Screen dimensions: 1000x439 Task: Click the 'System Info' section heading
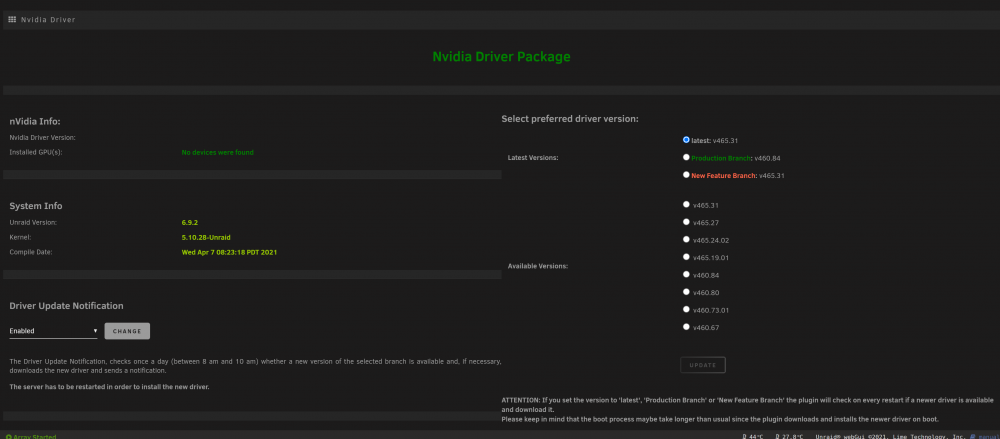36,206
